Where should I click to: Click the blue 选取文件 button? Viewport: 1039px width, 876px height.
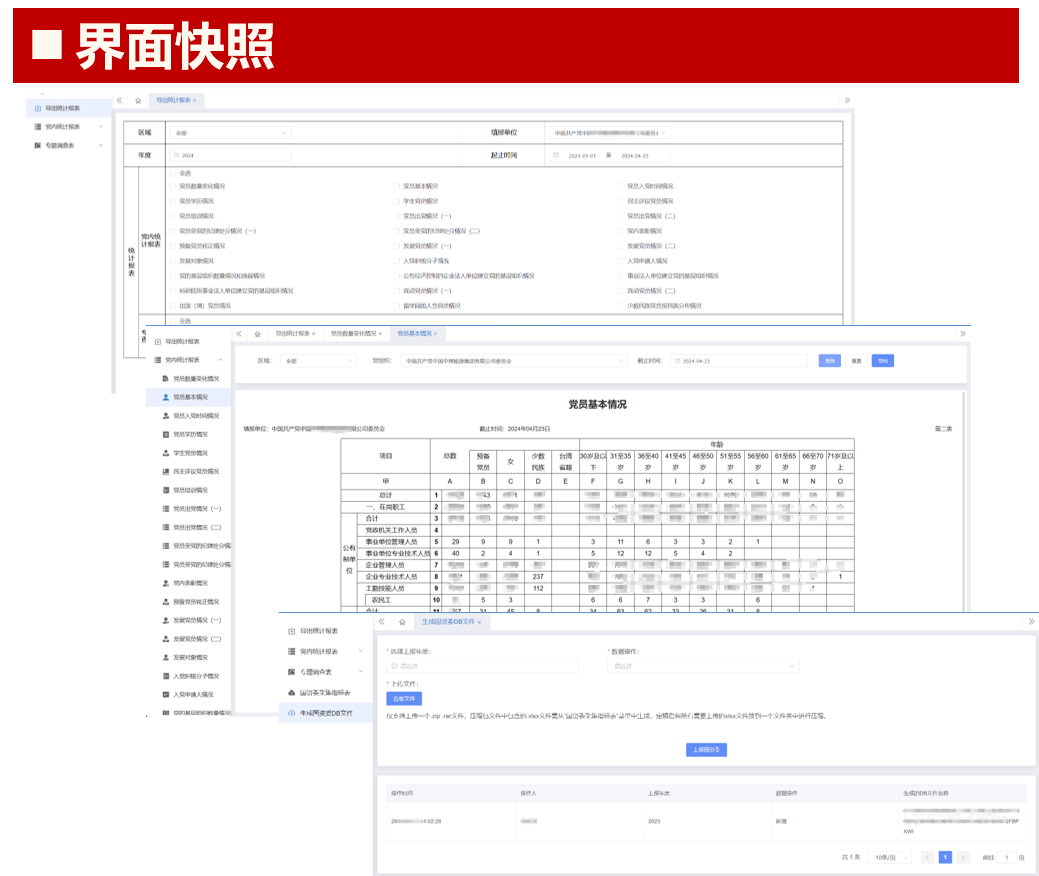point(405,698)
